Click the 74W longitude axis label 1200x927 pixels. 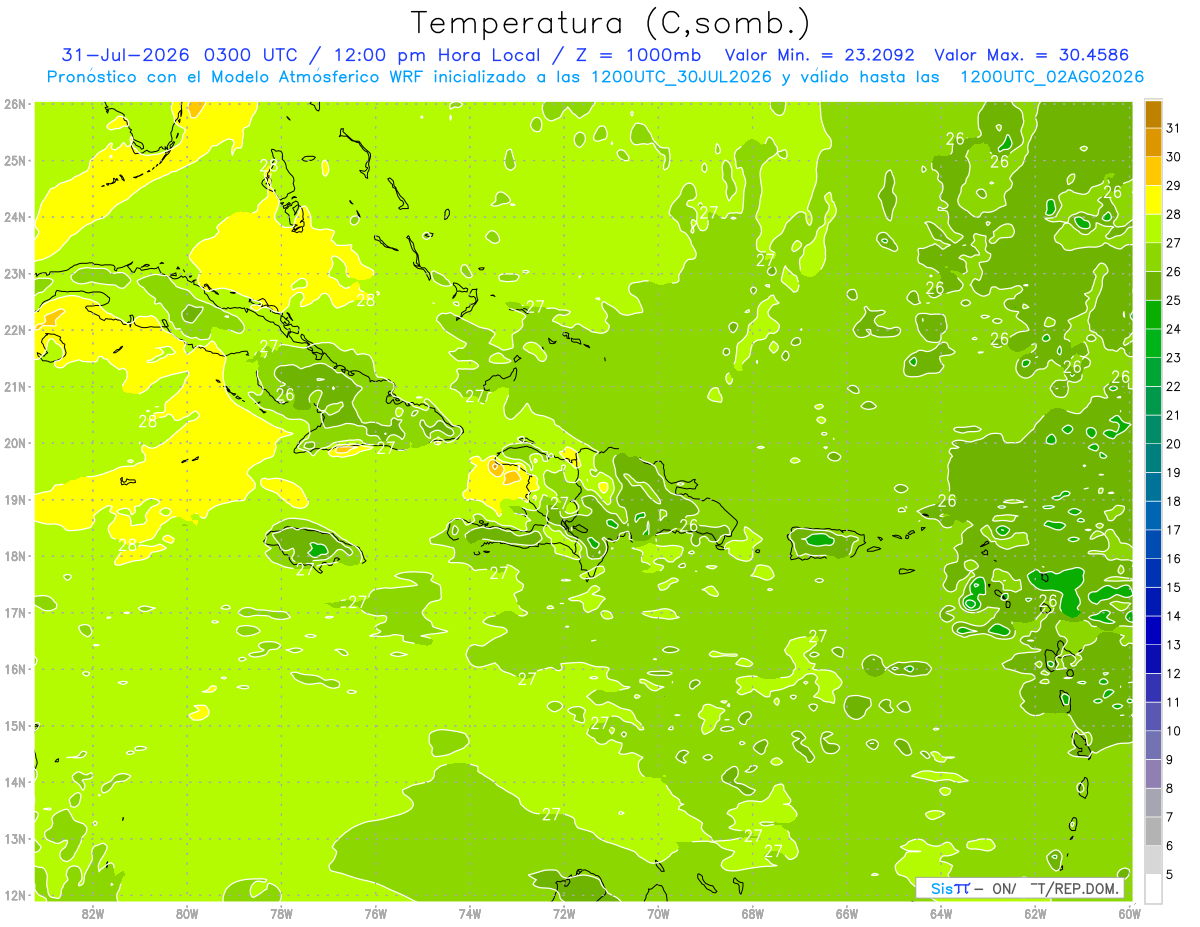point(470,913)
